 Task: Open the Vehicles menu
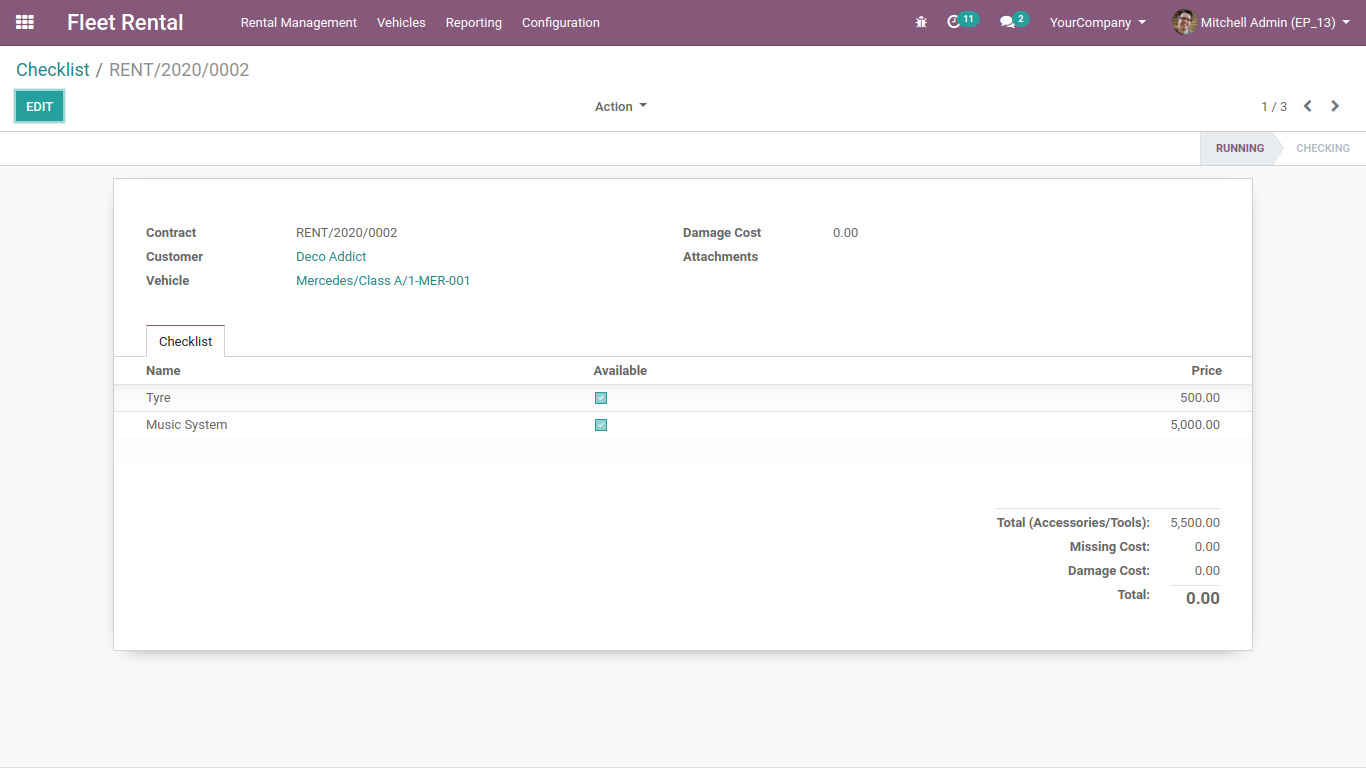[x=401, y=22]
